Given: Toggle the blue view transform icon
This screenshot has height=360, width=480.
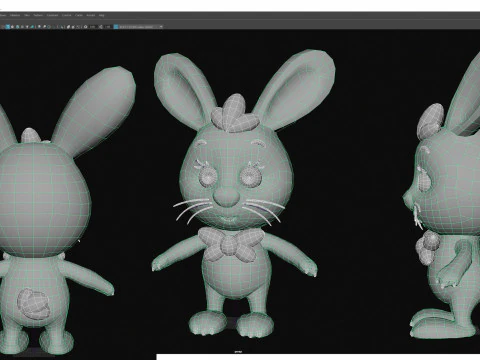Looking at the screenshot, I should [116, 27].
